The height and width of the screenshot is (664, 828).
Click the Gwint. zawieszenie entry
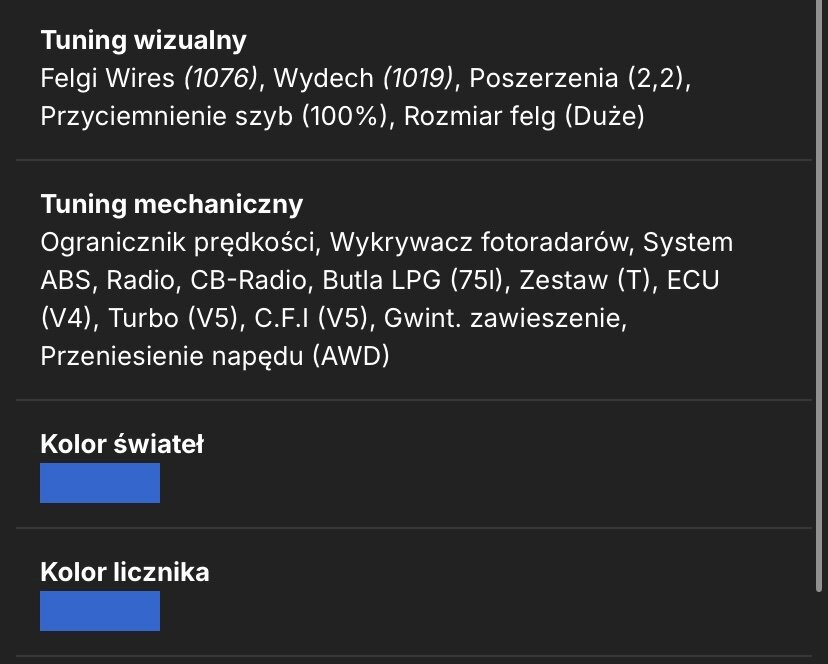point(505,318)
